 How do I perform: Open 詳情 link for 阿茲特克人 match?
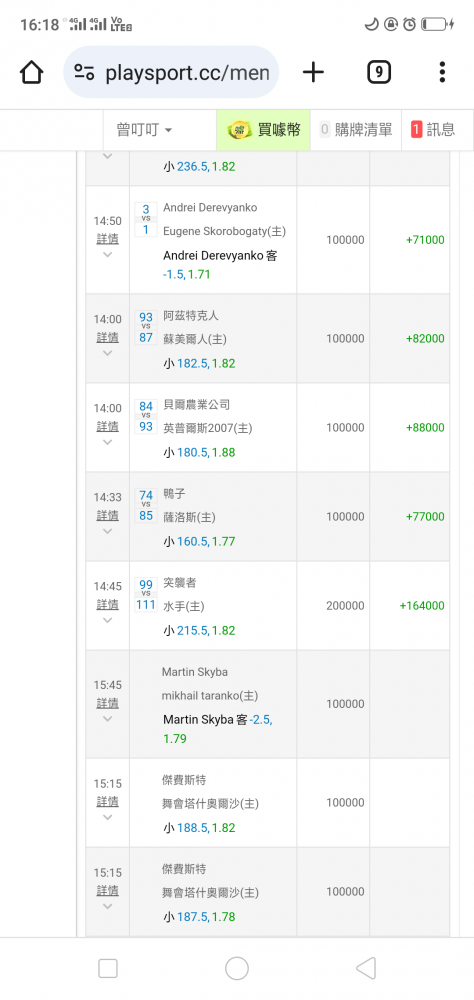[x=107, y=337]
